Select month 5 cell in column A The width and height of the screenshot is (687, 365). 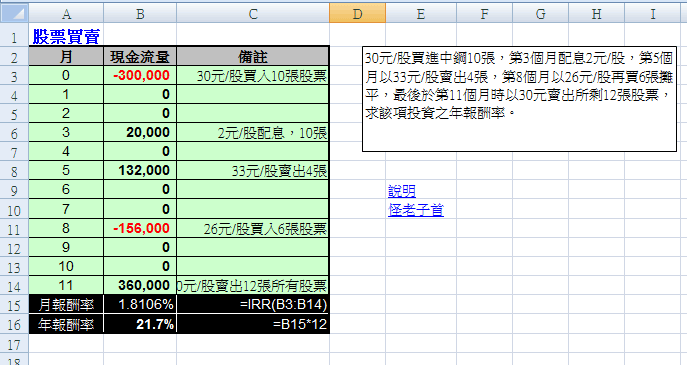click(66, 170)
